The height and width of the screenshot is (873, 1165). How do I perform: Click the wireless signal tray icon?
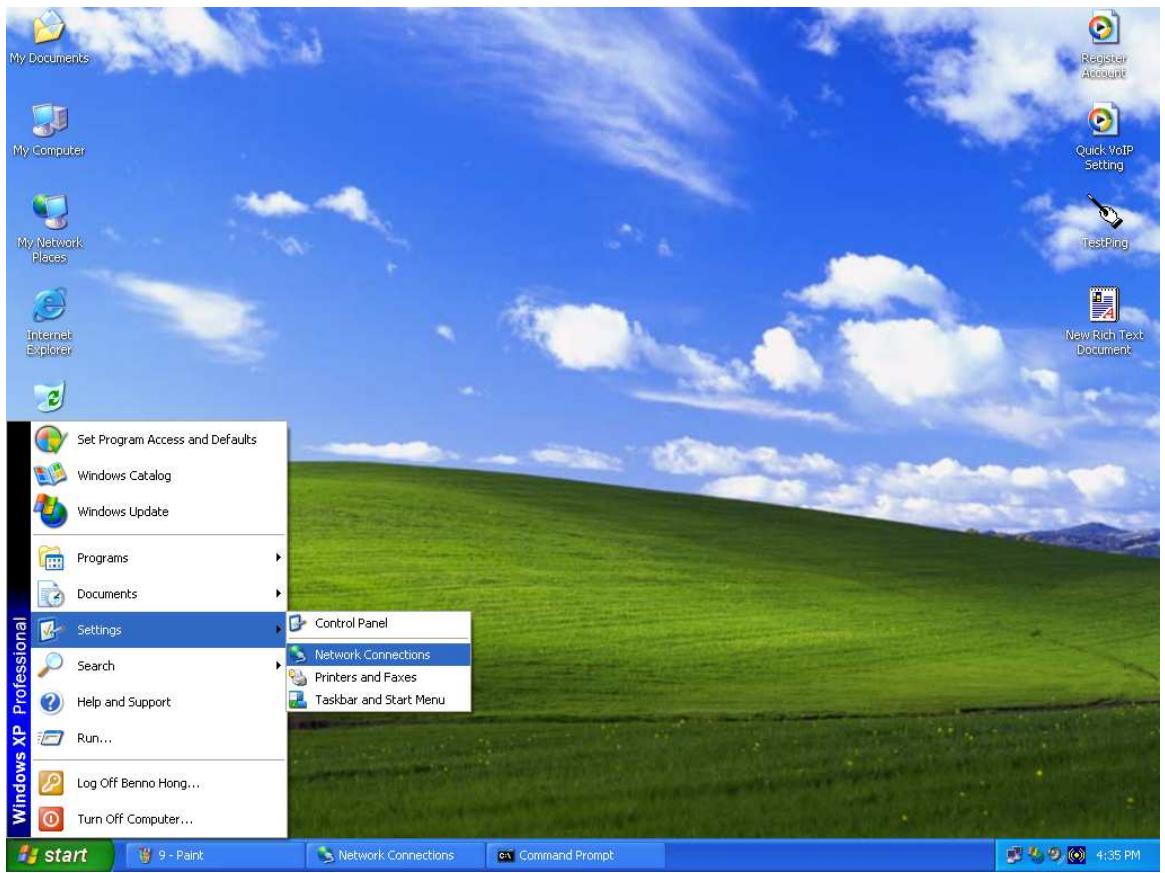point(1076,855)
